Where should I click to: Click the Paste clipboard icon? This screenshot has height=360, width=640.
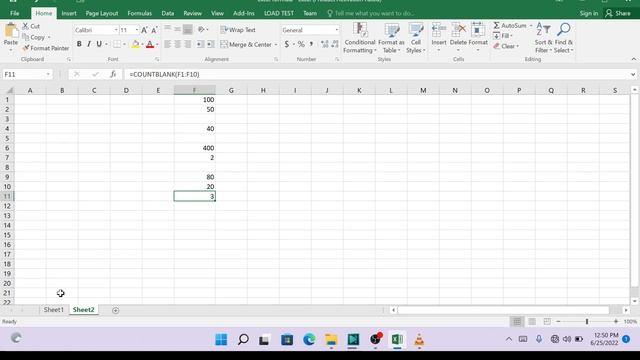click(11, 31)
